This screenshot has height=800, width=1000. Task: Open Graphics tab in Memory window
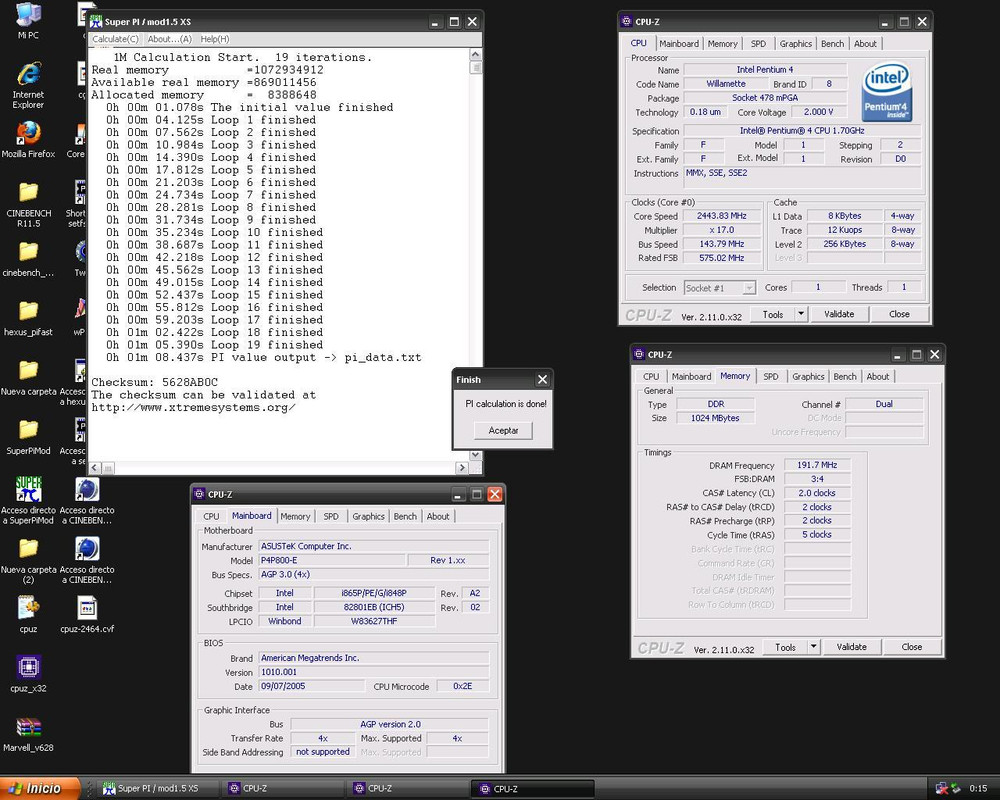tap(808, 376)
